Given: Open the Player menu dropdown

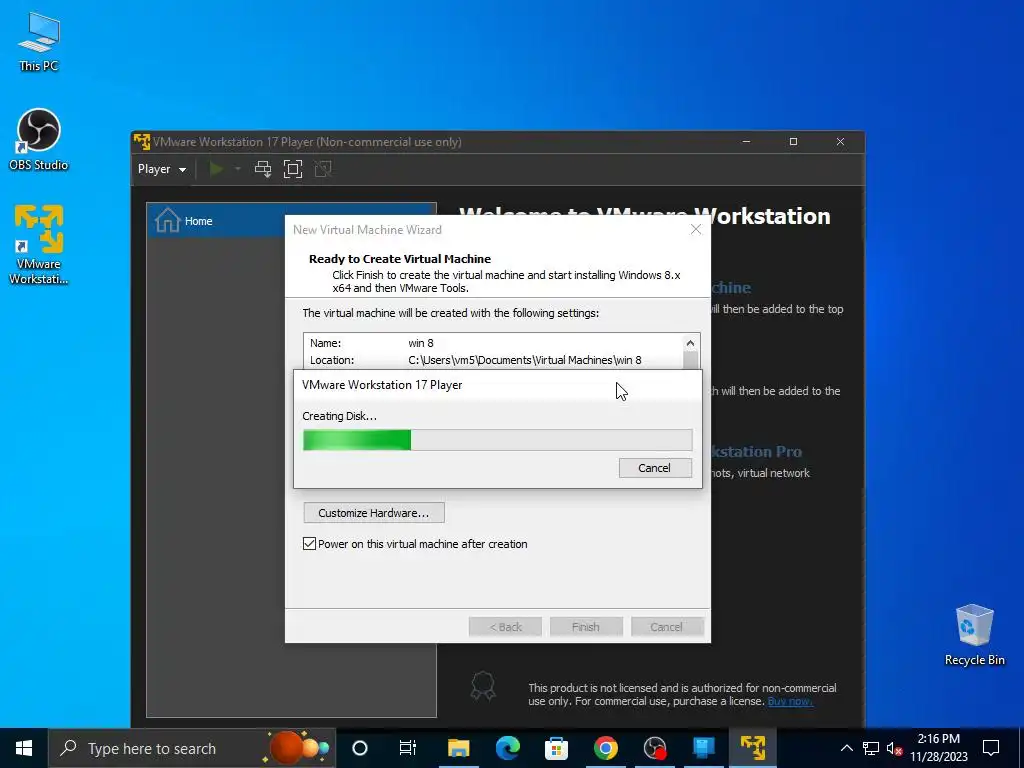Looking at the screenshot, I should (x=161, y=169).
